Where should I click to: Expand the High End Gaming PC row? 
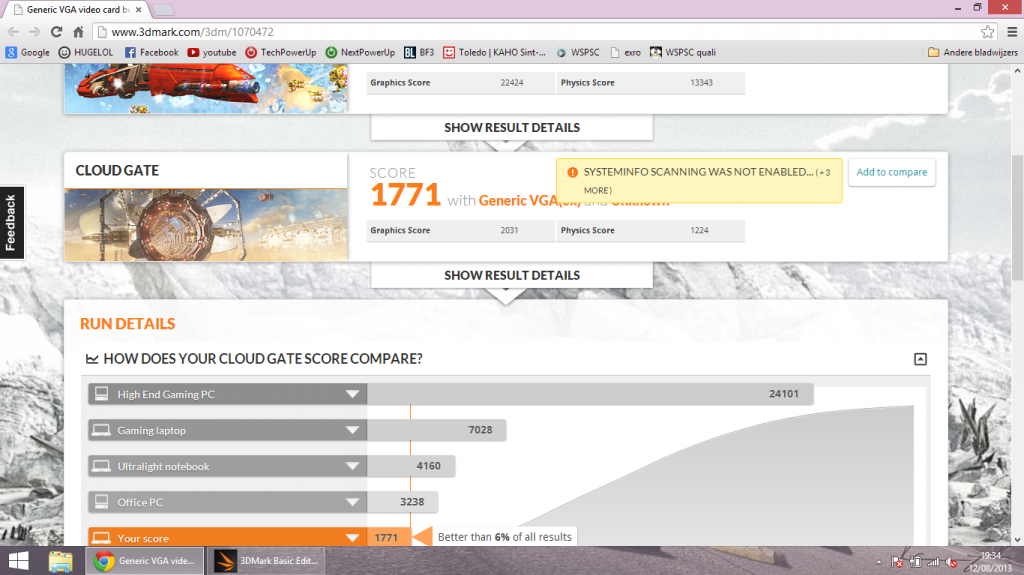(352, 394)
